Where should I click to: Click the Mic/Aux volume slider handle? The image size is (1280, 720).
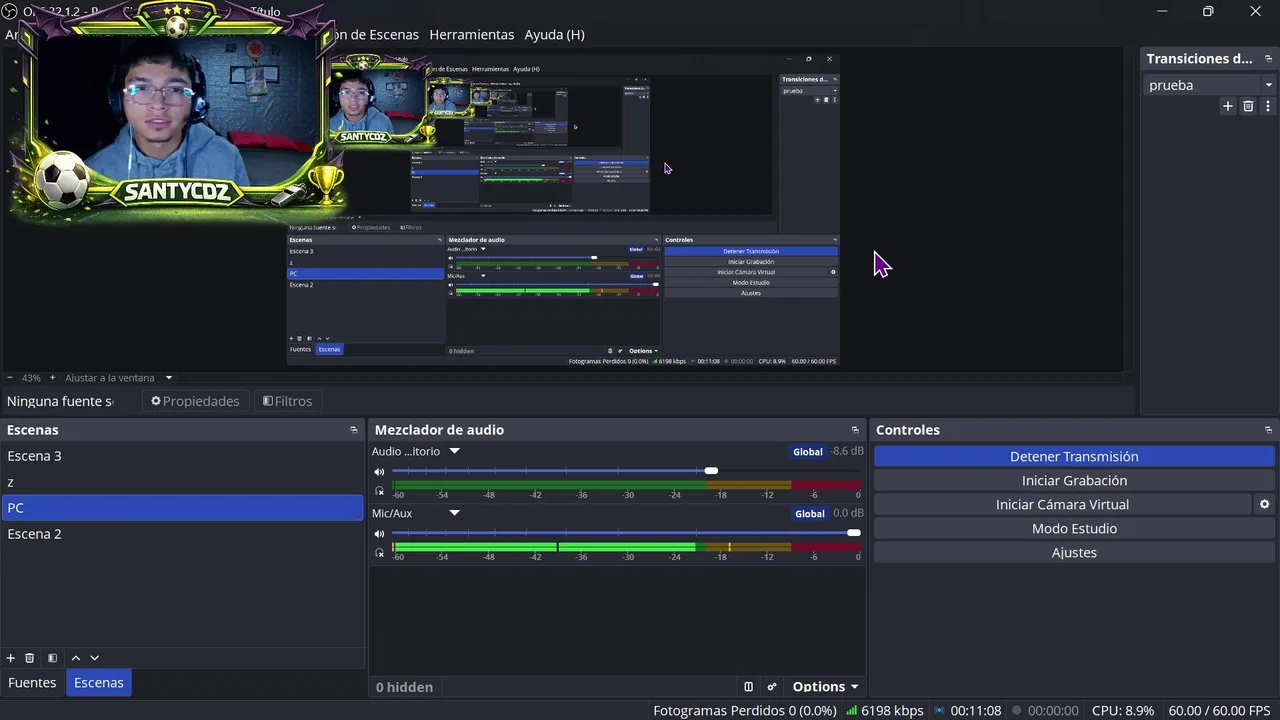[x=854, y=533]
